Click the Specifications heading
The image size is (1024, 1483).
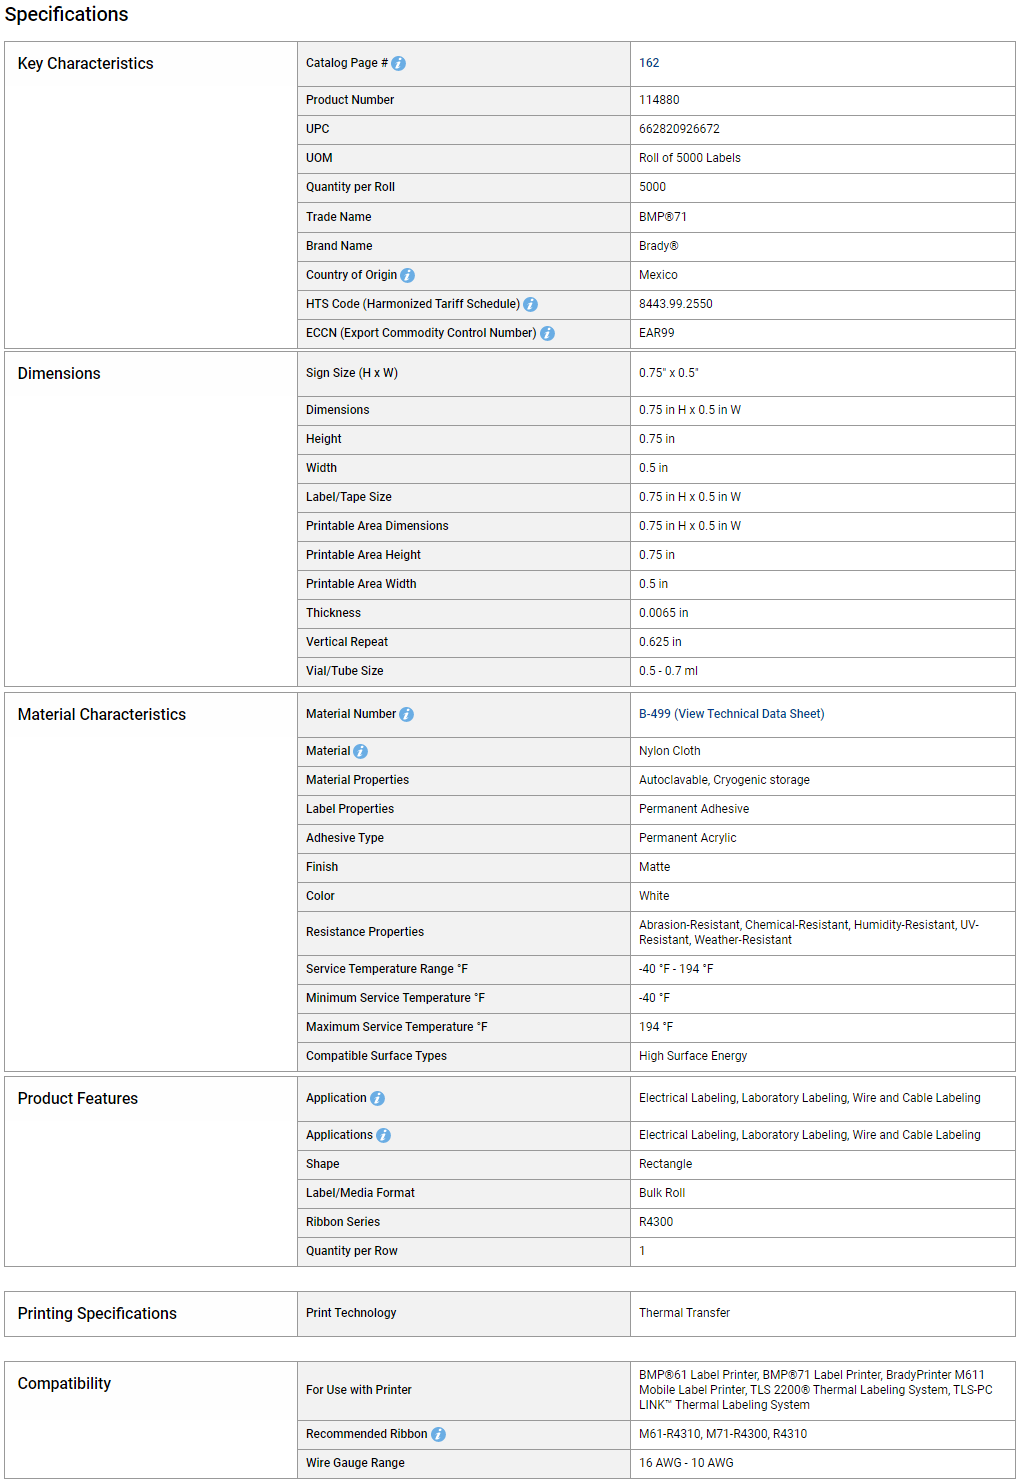[66, 14]
